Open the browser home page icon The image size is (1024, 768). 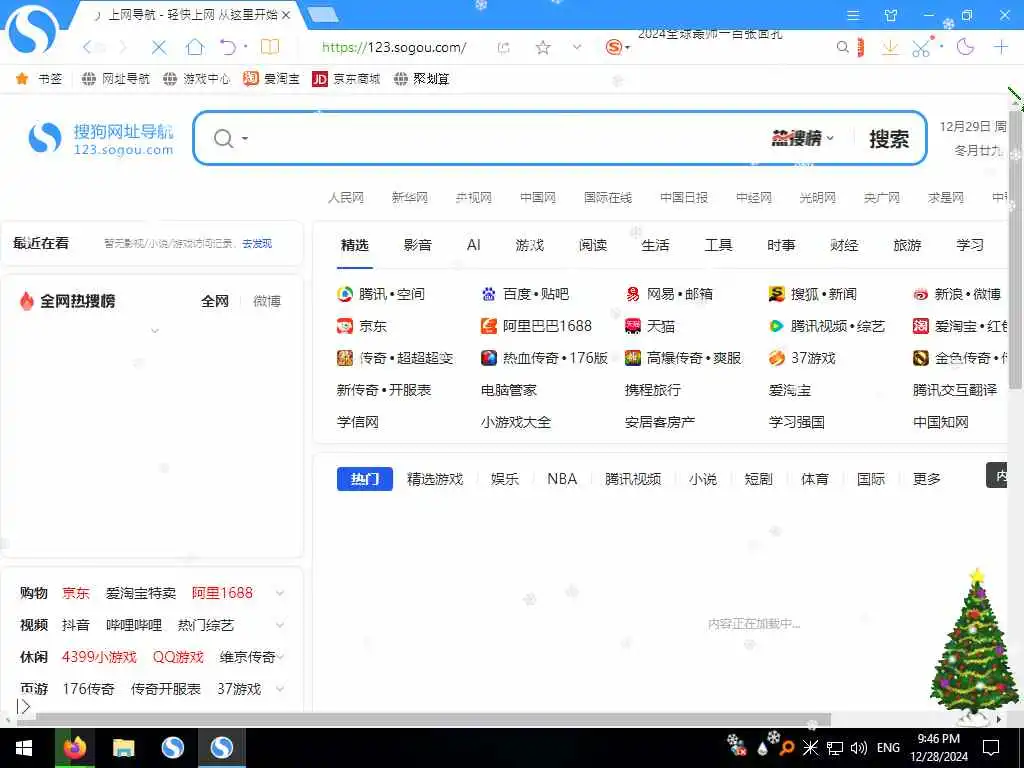click(x=195, y=47)
